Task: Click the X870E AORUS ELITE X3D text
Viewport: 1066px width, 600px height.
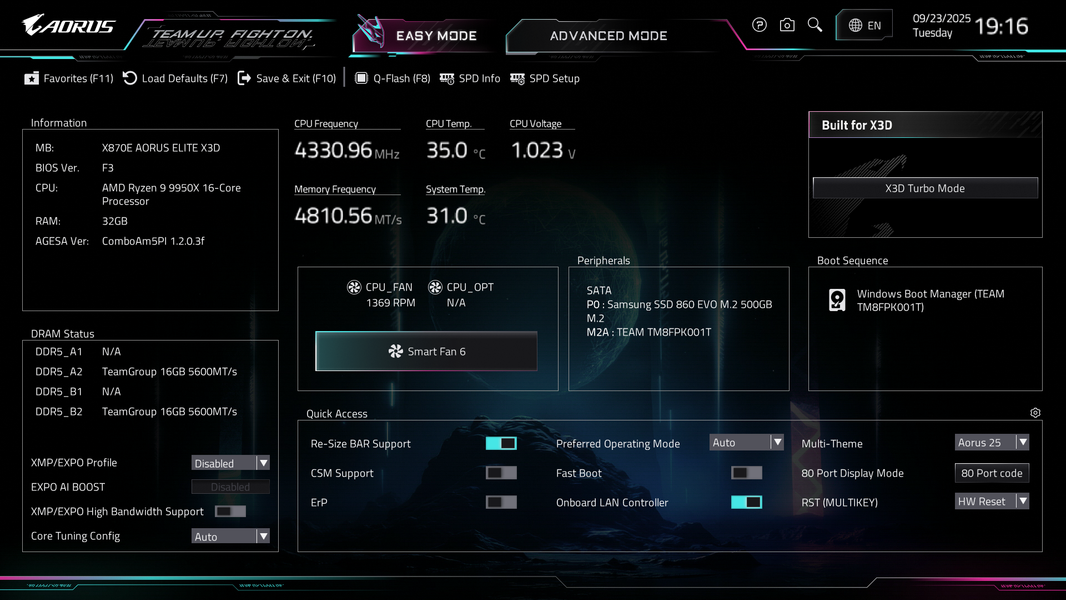Action: click(x=161, y=147)
